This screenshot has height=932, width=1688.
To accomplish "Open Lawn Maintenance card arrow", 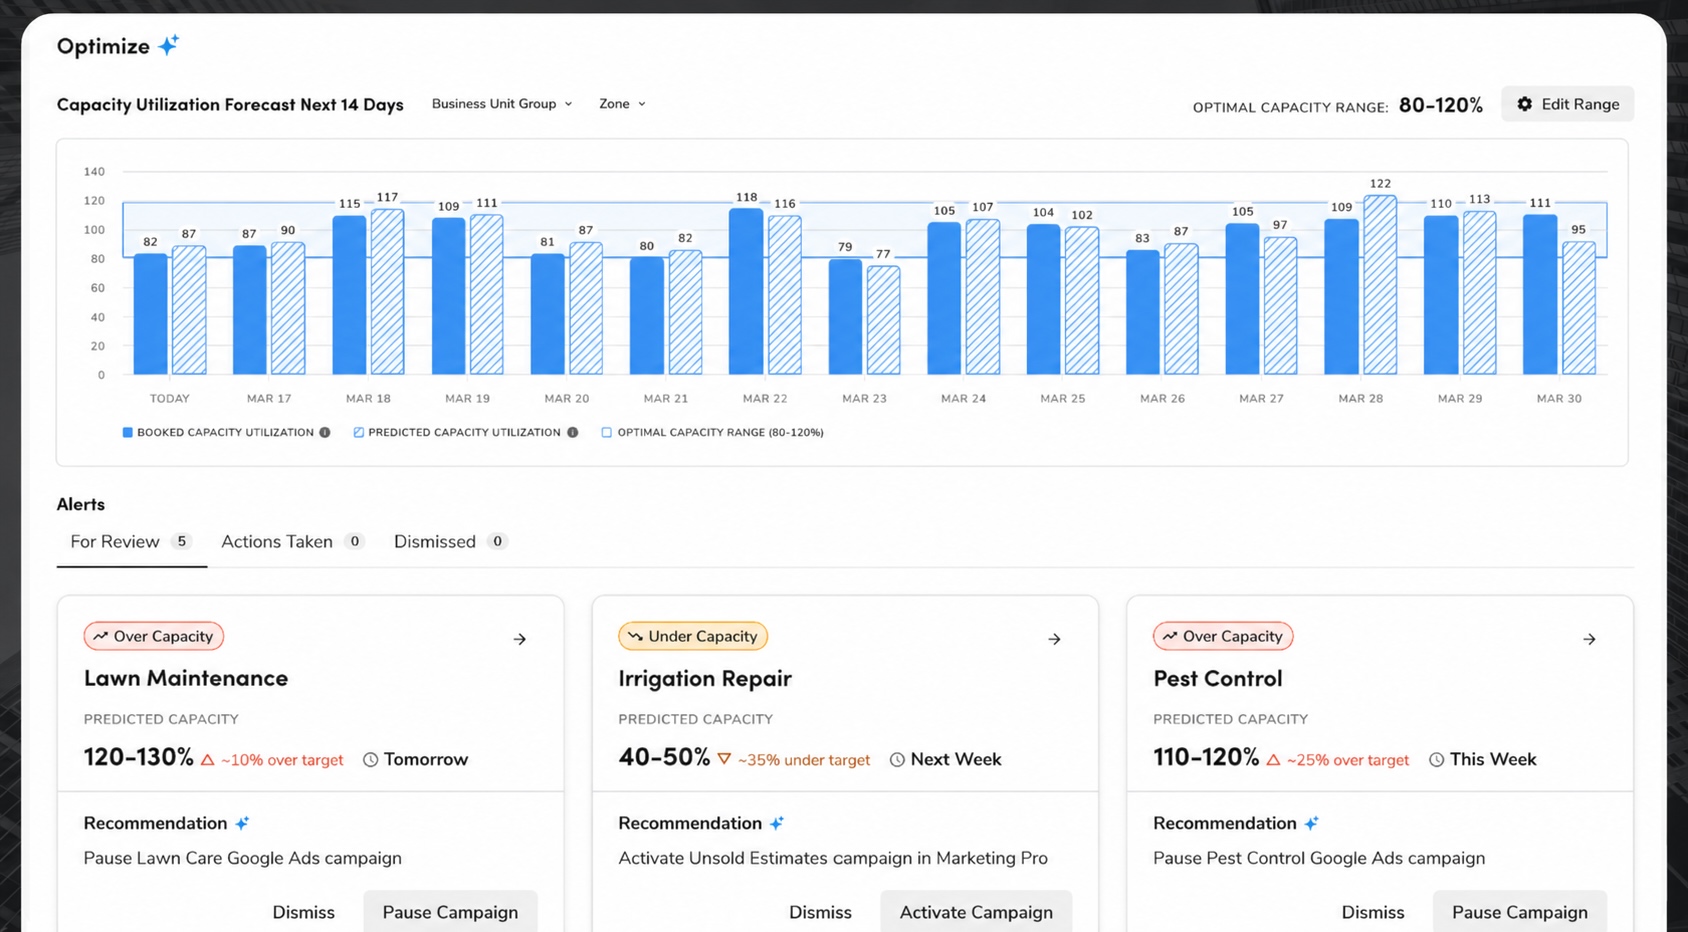I will coord(520,639).
